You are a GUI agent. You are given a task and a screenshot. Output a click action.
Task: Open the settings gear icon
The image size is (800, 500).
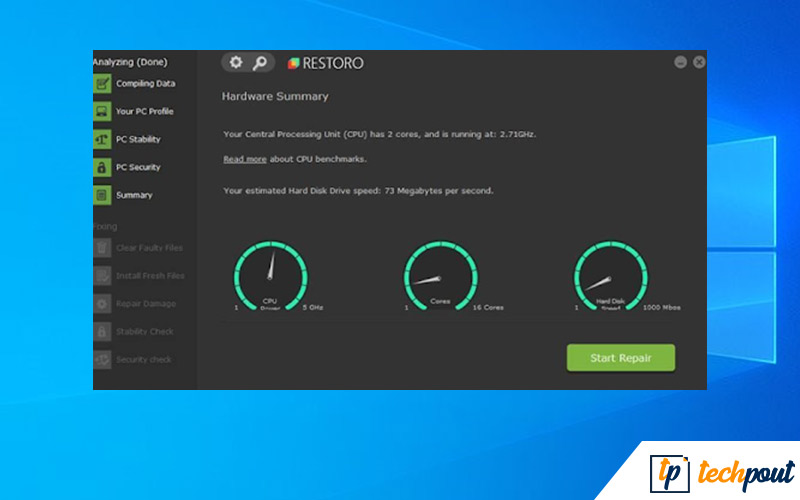[x=236, y=62]
